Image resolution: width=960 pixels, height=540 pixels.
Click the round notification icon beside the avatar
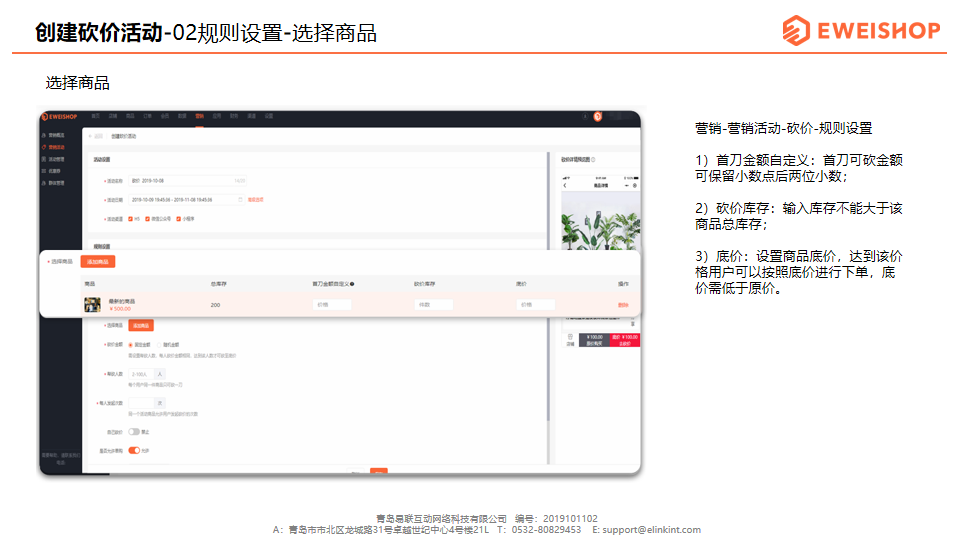pyautogui.click(x=585, y=116)
